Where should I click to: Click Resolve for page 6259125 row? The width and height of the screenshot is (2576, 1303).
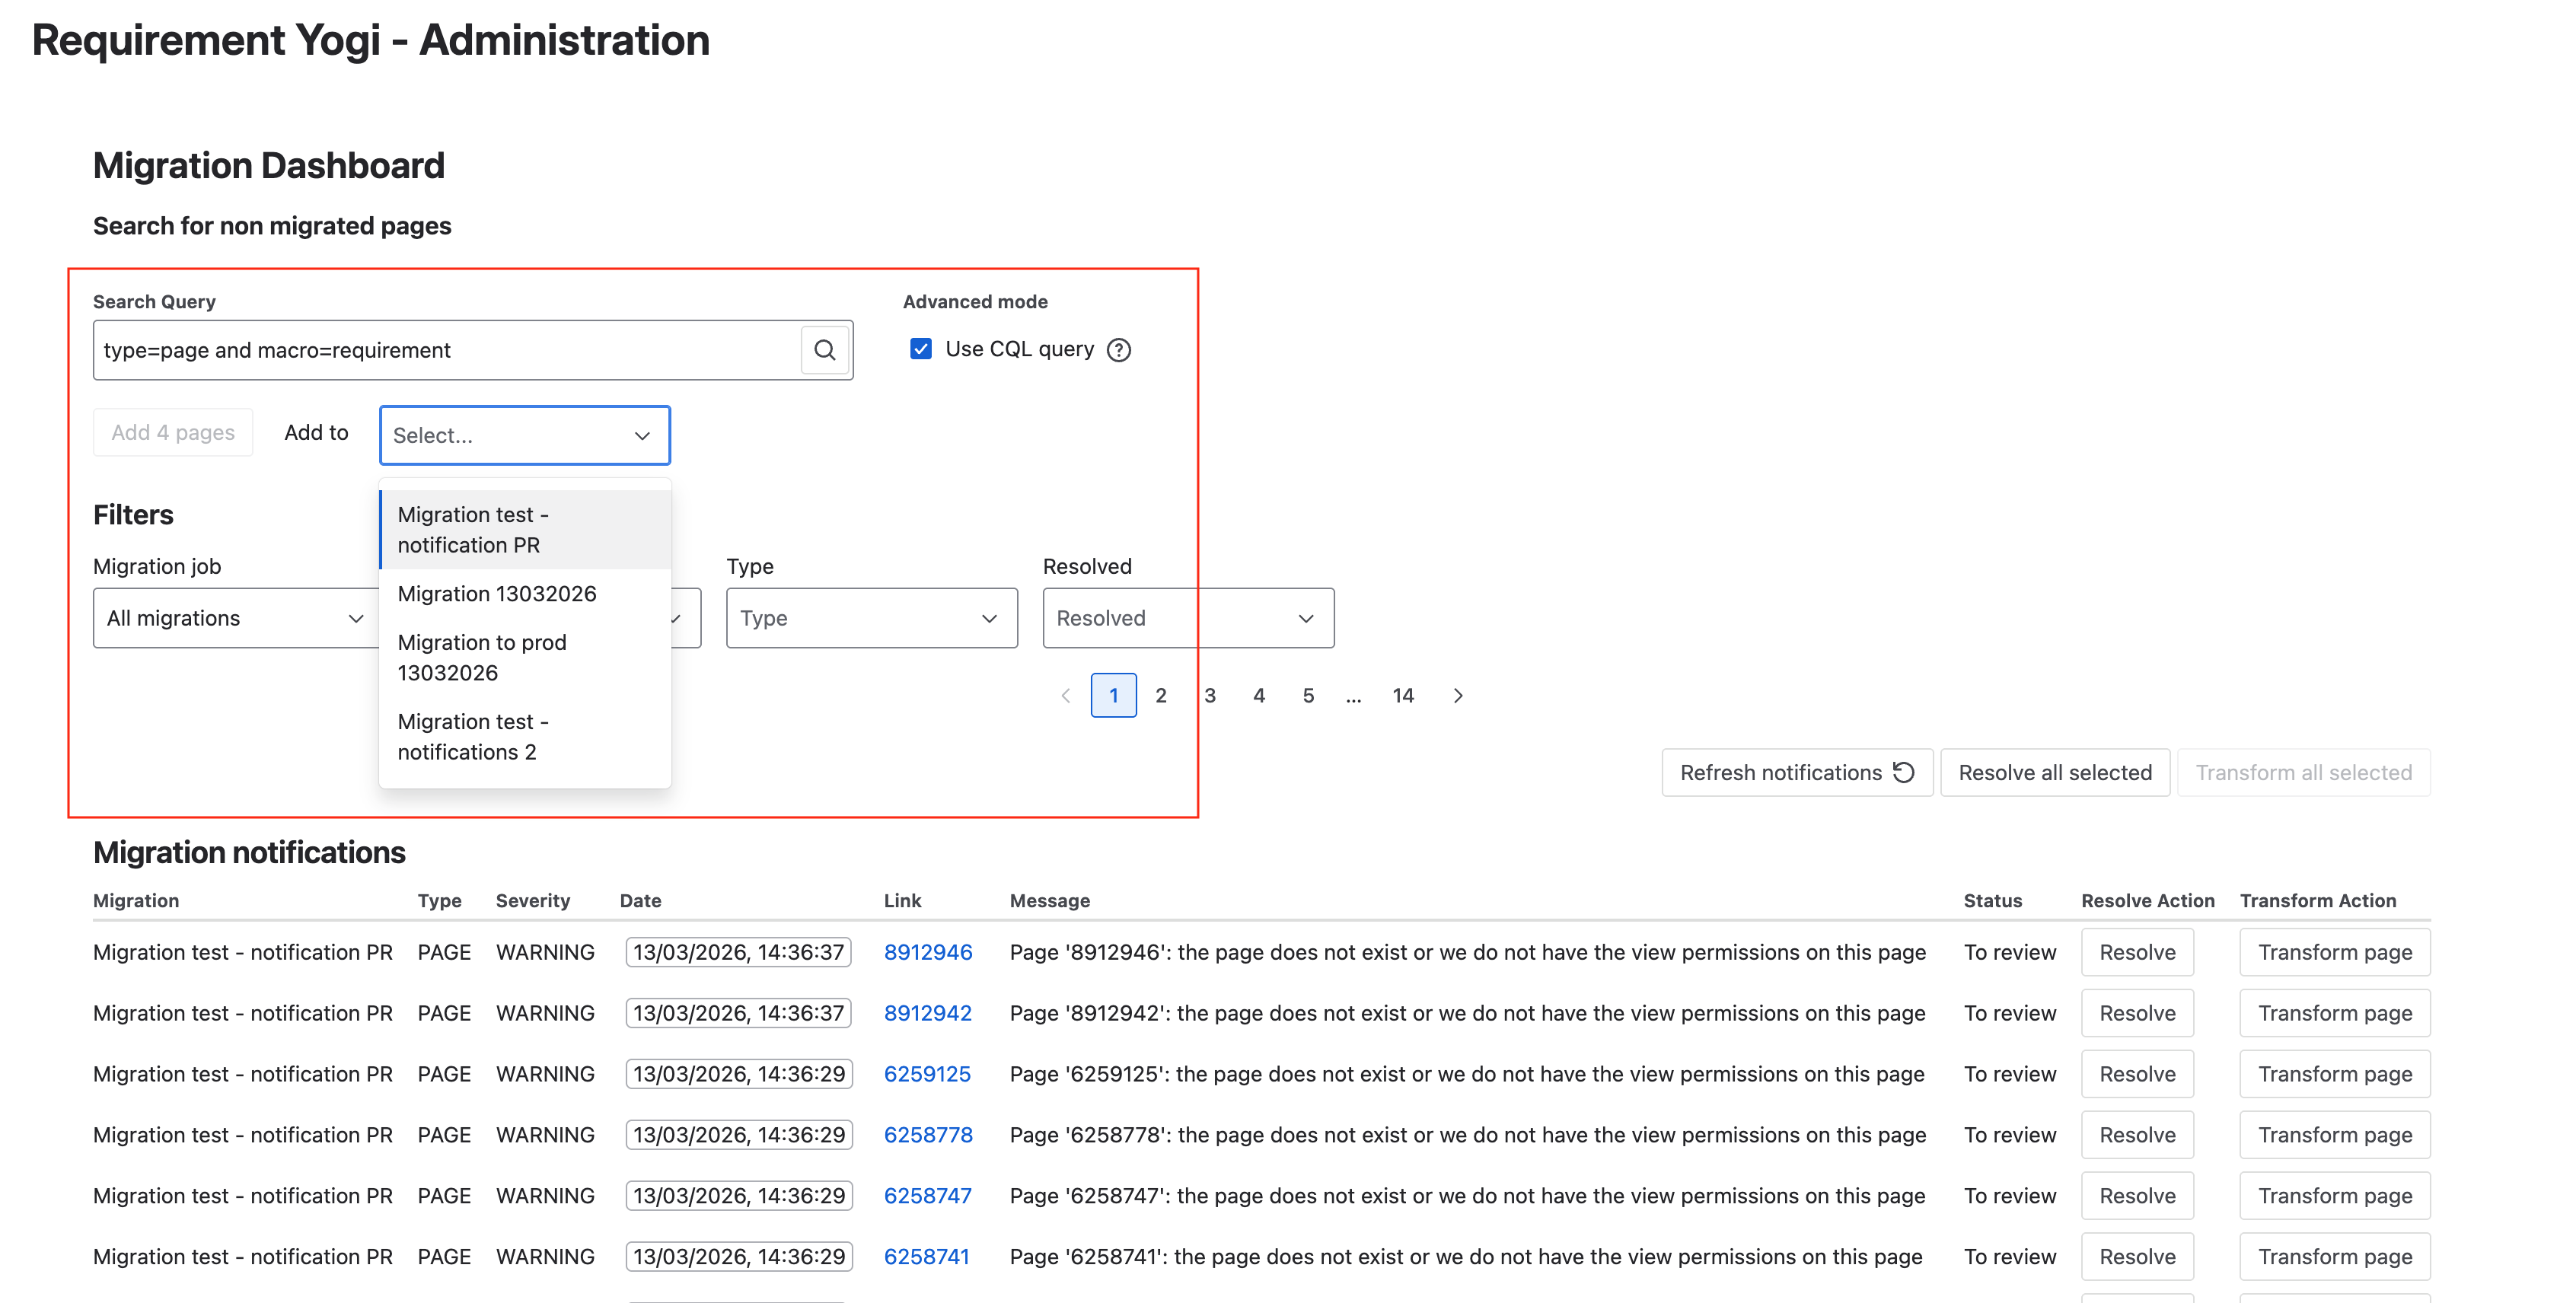2136,1074
